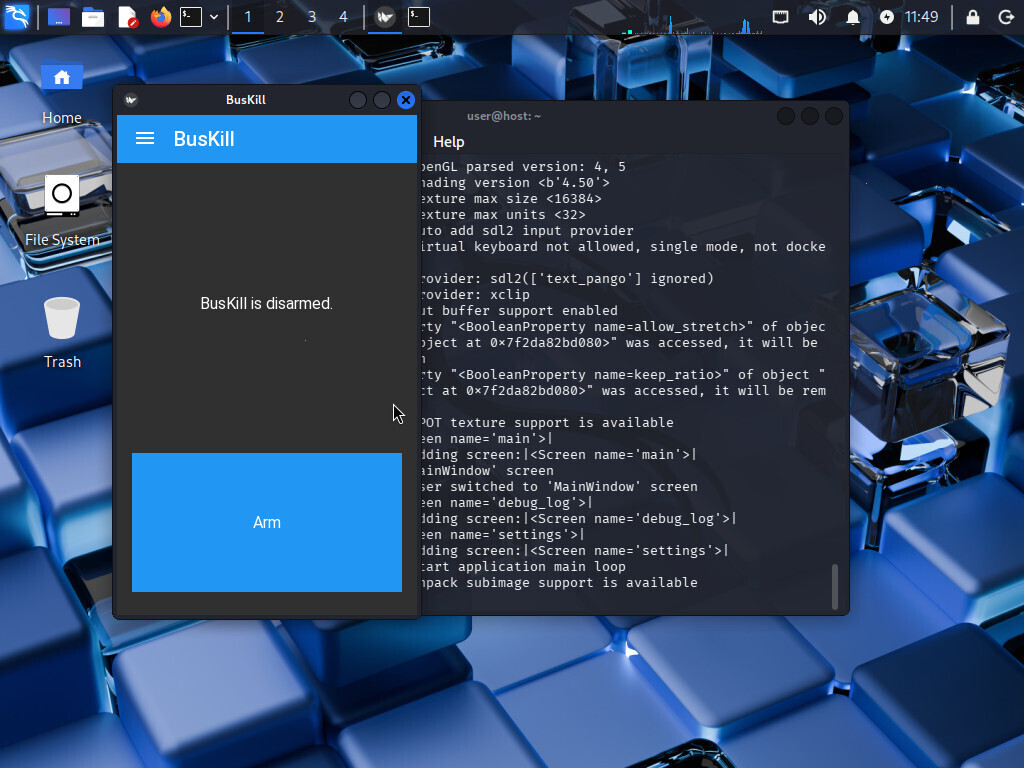Viewport: 1024px width, 768px height.
Task: Open the log out icon
Action: (x=1006, y=17)
